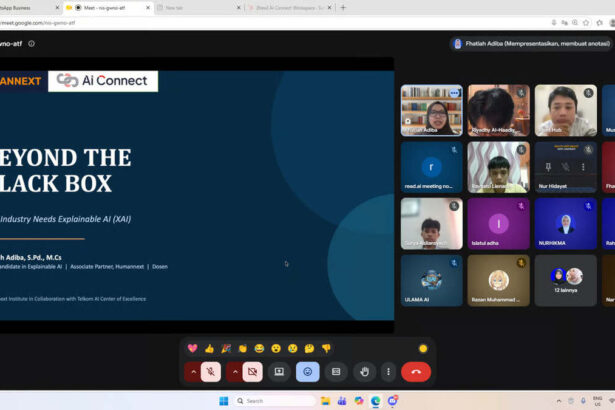
Task: Open Microsoft Edge from the taskbar
Action: 375,401
